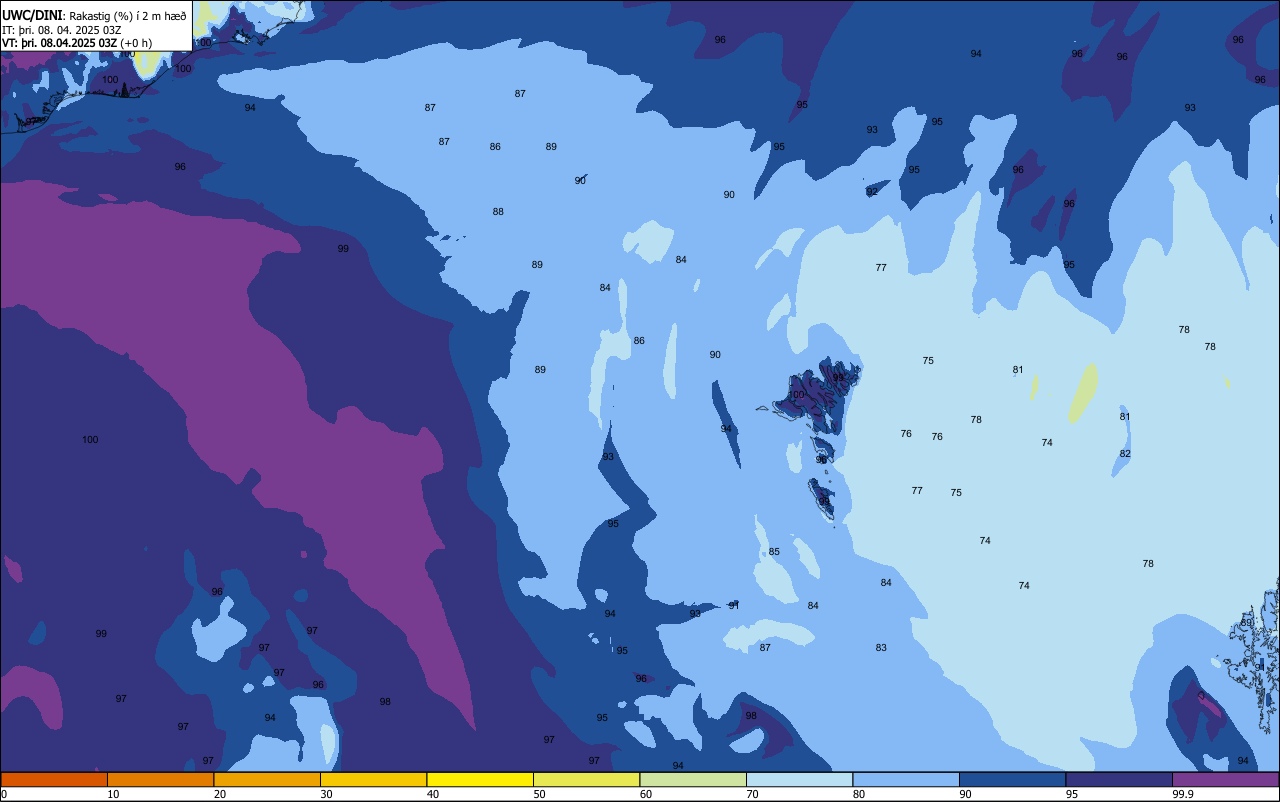Click the legend tick label '30'

coord(326,794)
